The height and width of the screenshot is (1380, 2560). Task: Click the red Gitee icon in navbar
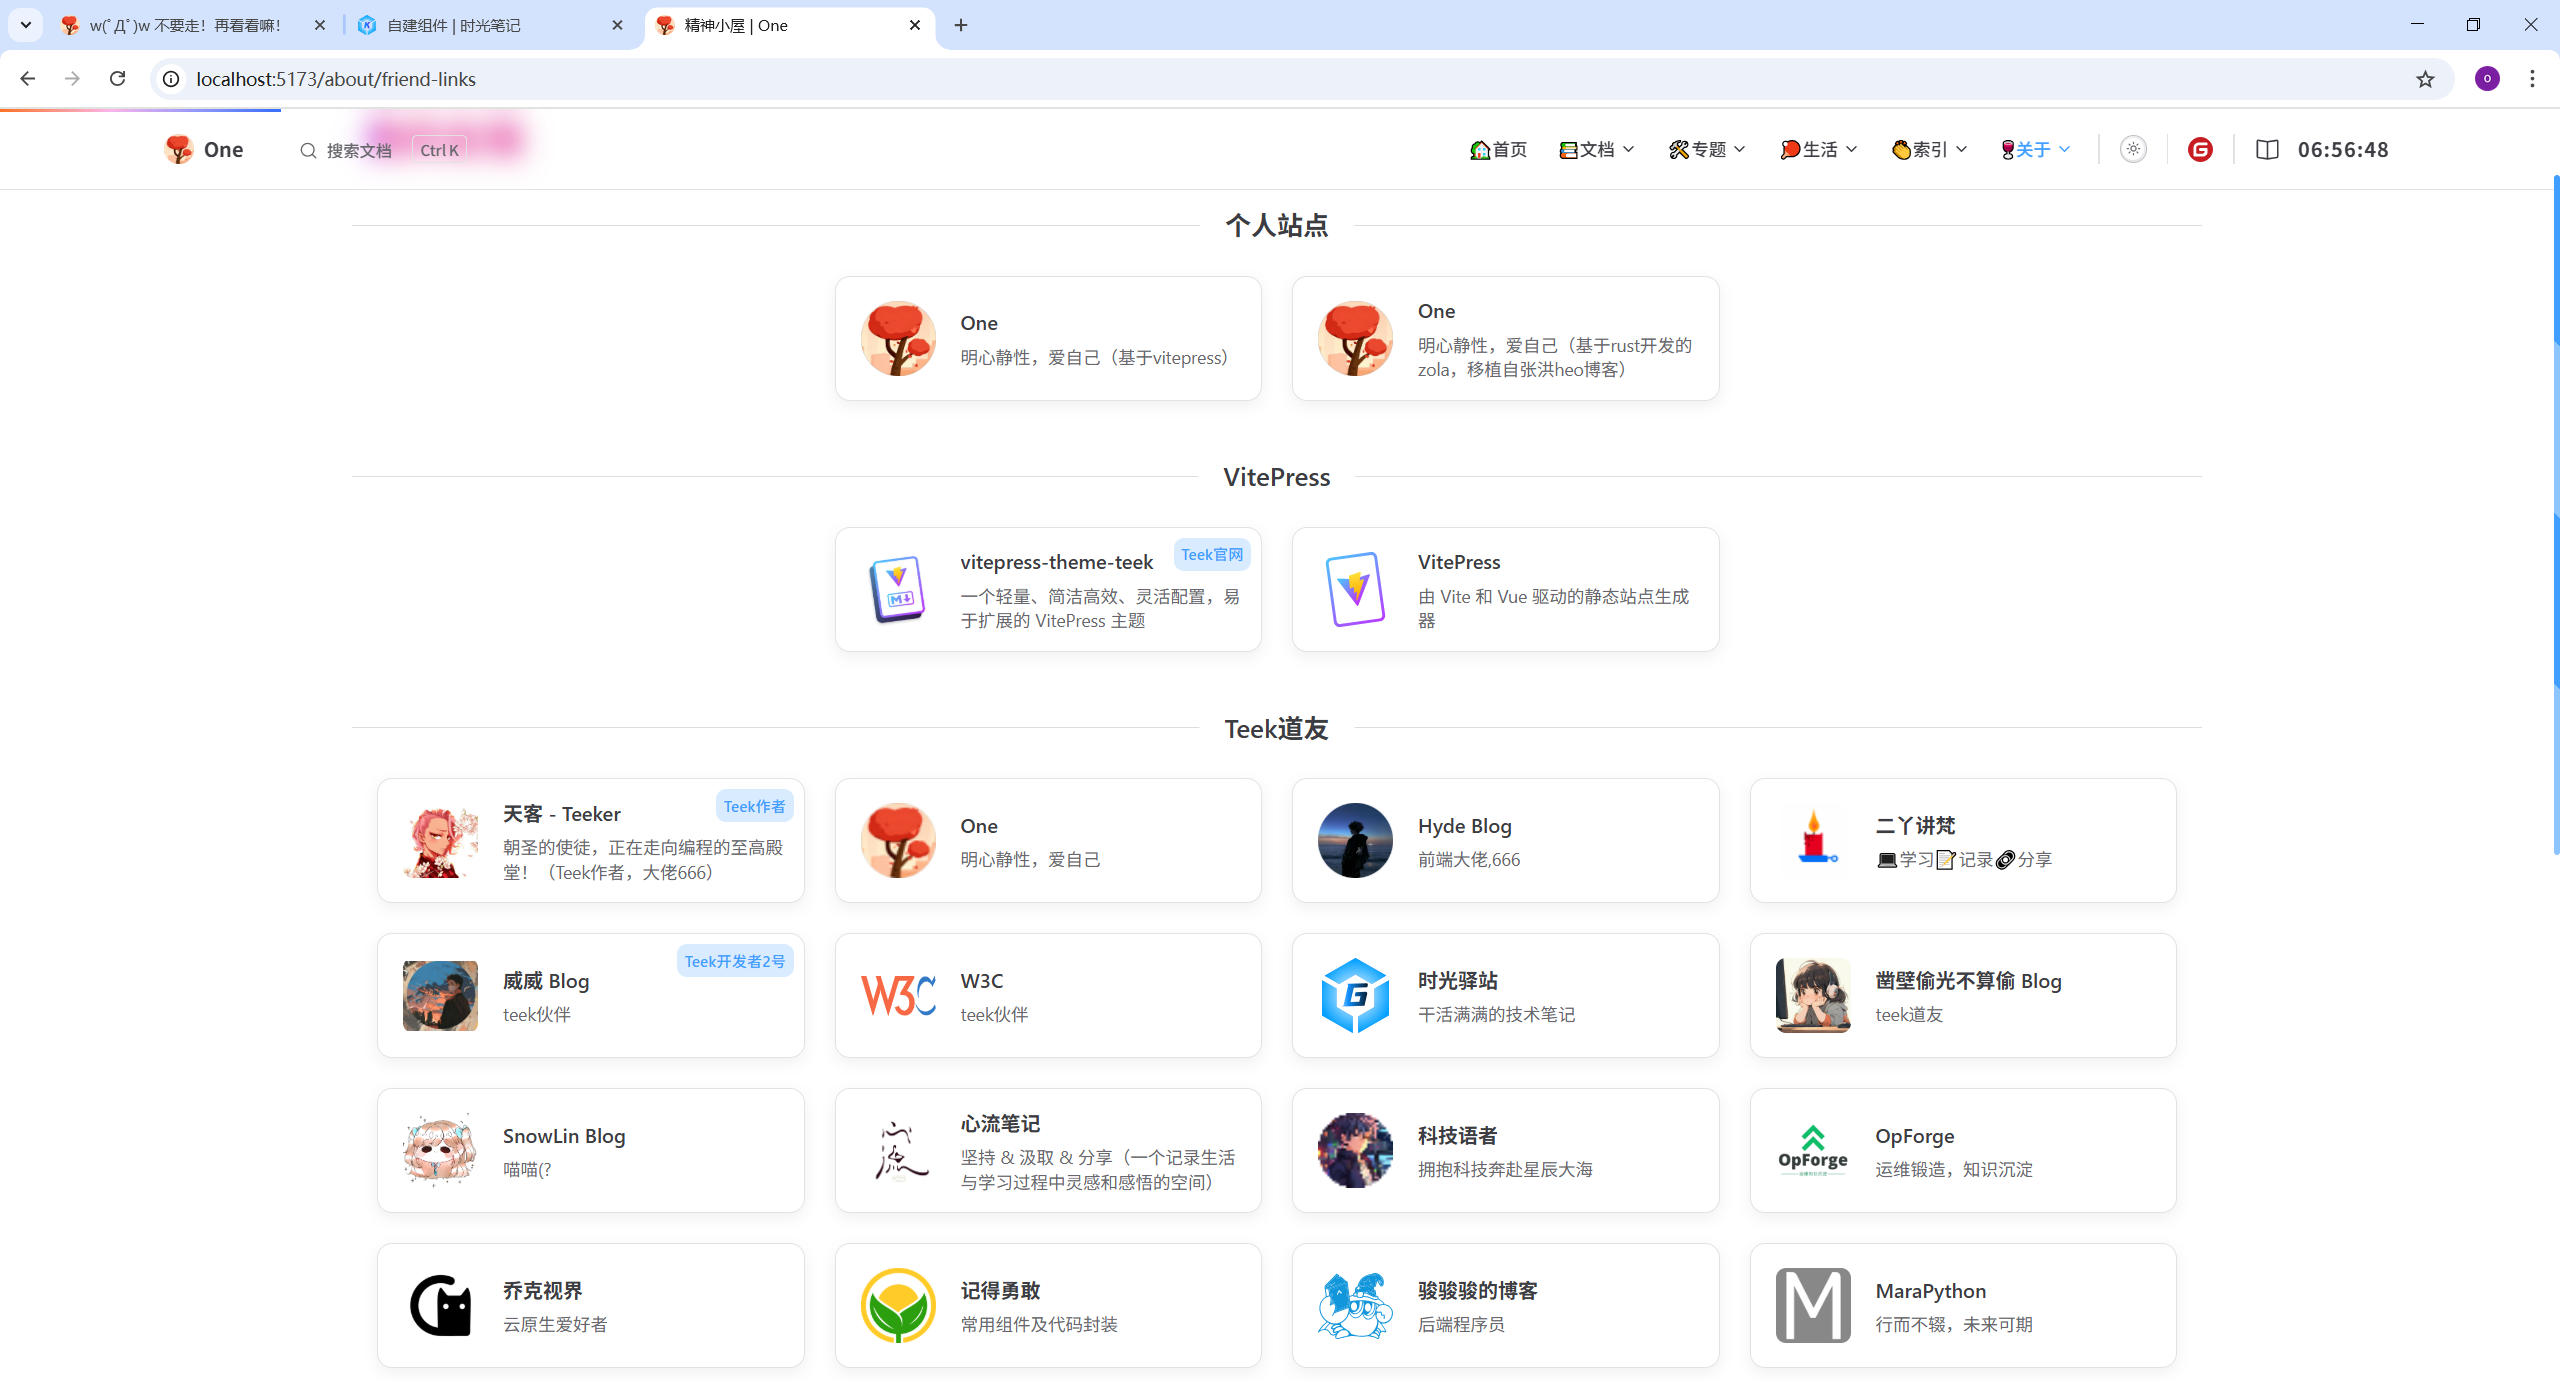(x=2200, y=149)
